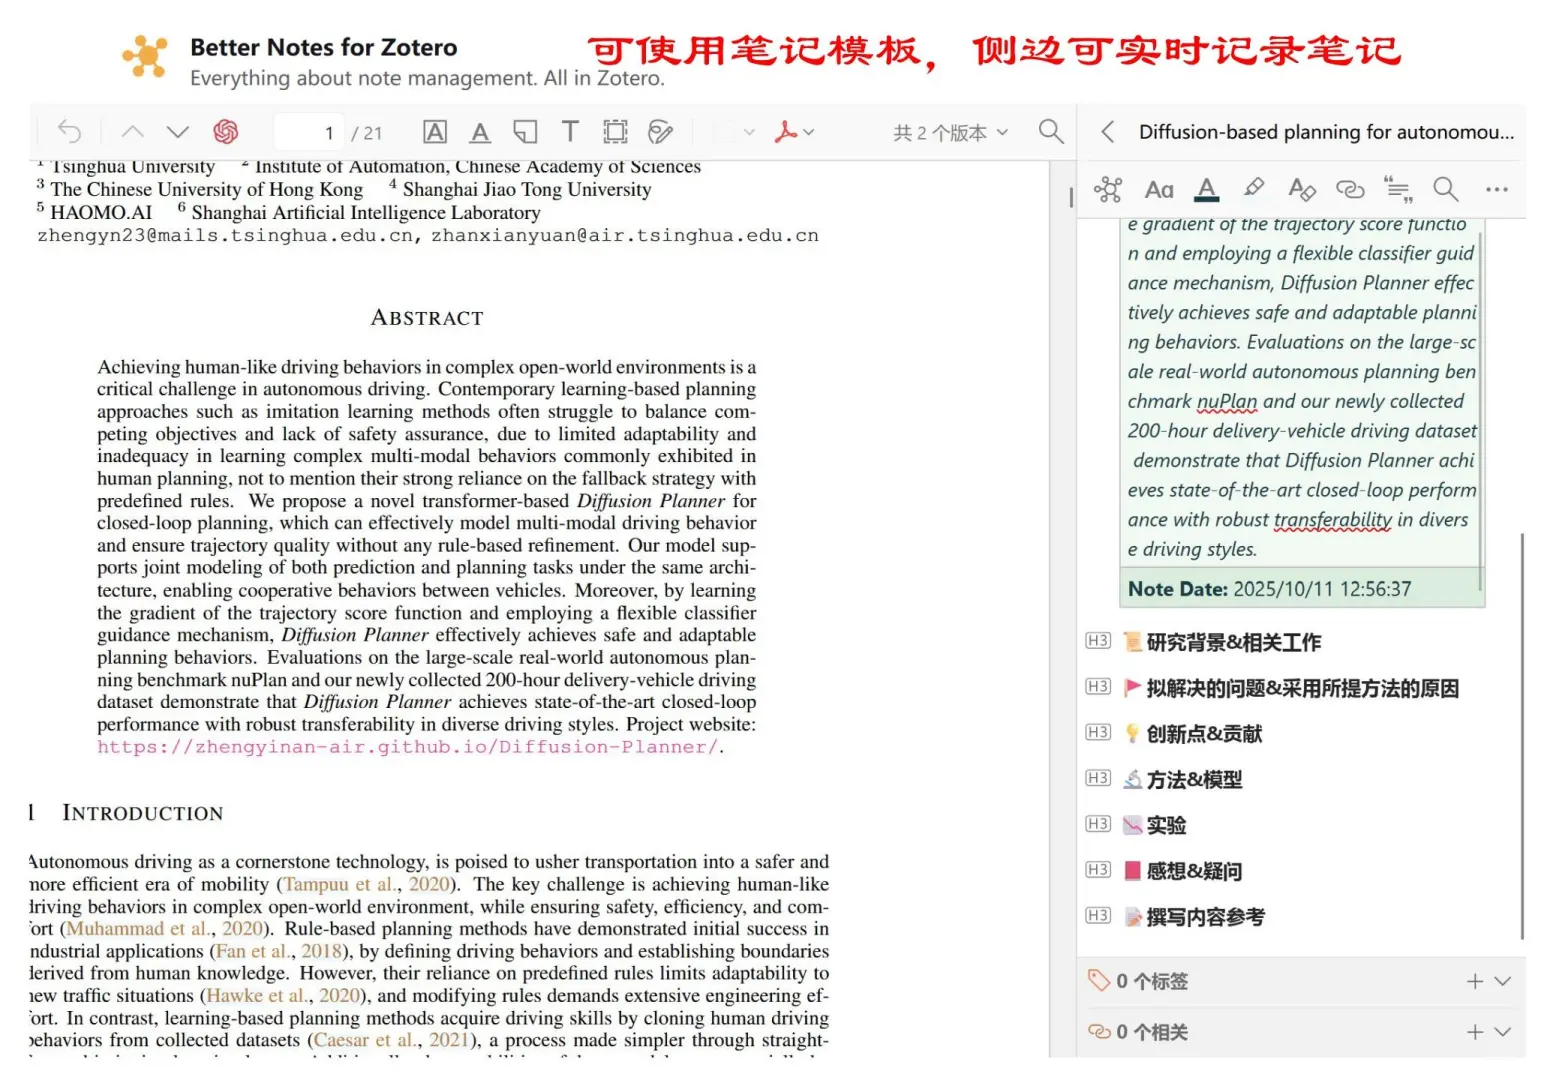
Task: Click the zhengyn23@mails.tsinghua.edu.cn email text
Action: pyautogui.click(x=225, y=236)
